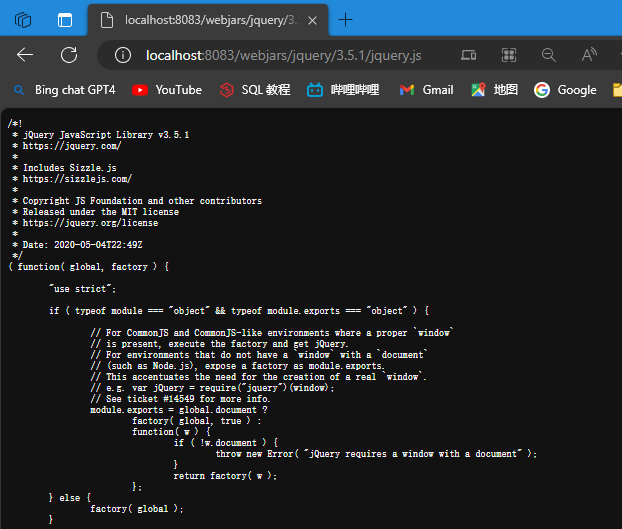
Task: Click 'Copyright JS Foundation and other contributors' line
Action: pyautogui.click(x=142, y=201)
